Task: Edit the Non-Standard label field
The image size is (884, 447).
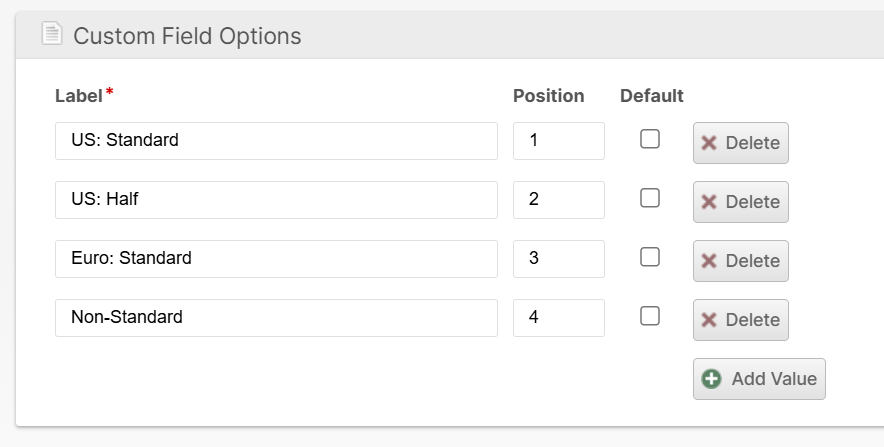Action: coord(276,318)
